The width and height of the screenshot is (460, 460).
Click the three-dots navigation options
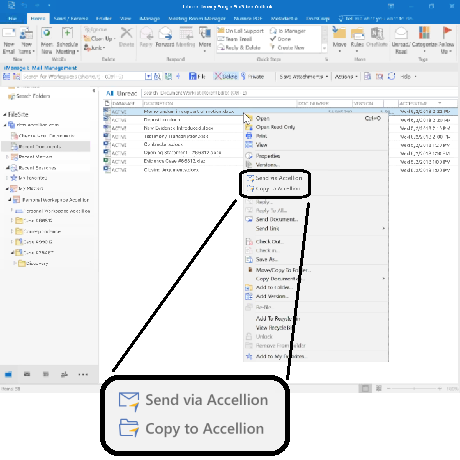pos(83,374)
